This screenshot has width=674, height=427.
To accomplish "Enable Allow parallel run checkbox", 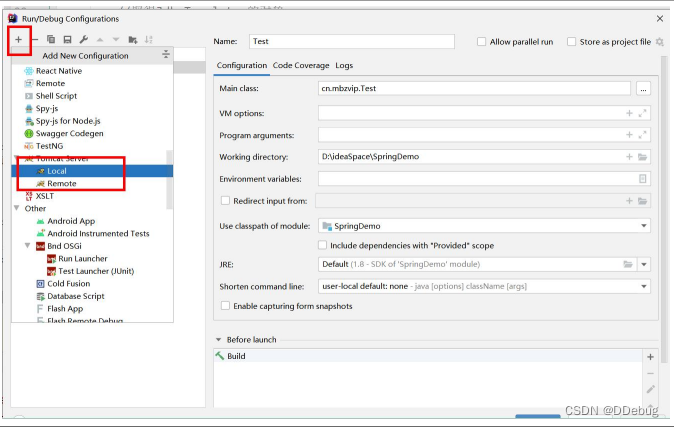I will (481, 42).
